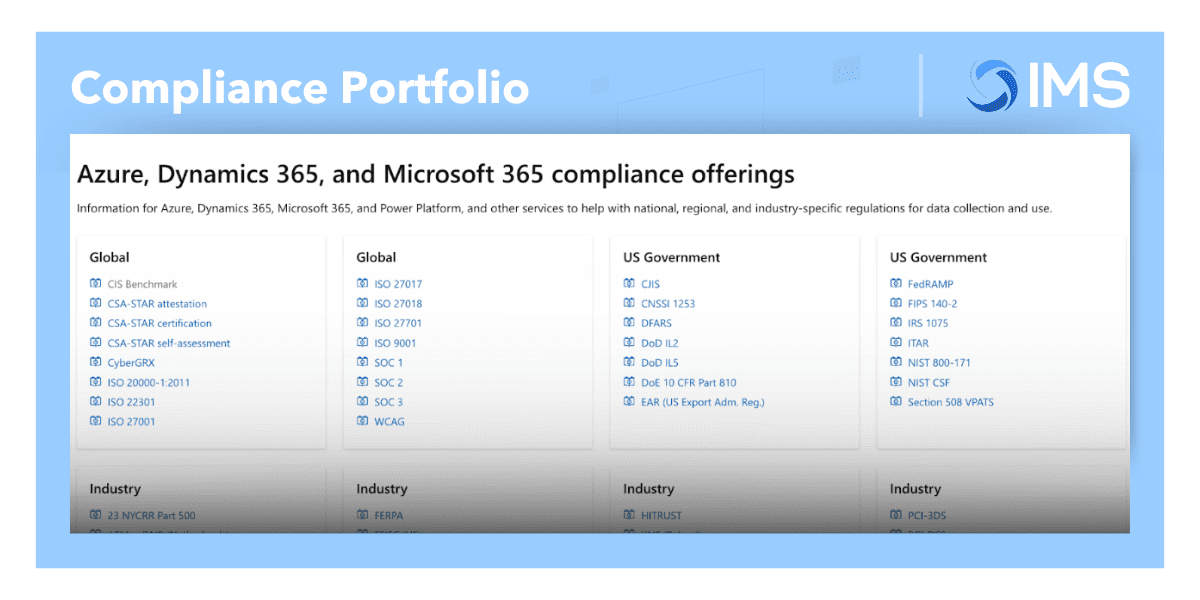Viewport: 1200px width, 600px height.
Task: Click the book icon beside DFARS
Action: 630,323
